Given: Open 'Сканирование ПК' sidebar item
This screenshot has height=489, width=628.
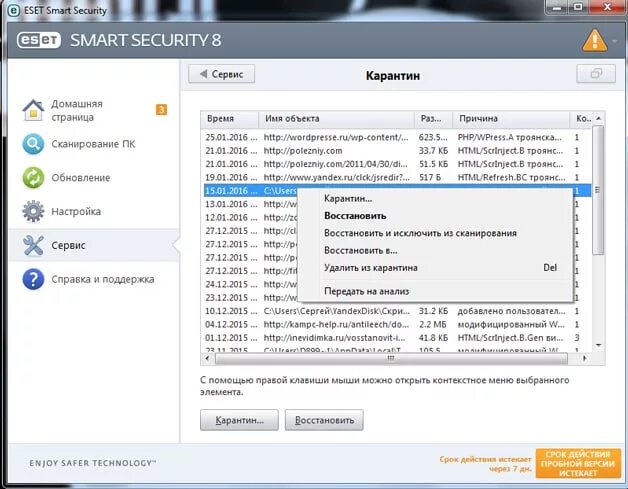Looking at the screenshot, I should [x=94, y=144].
